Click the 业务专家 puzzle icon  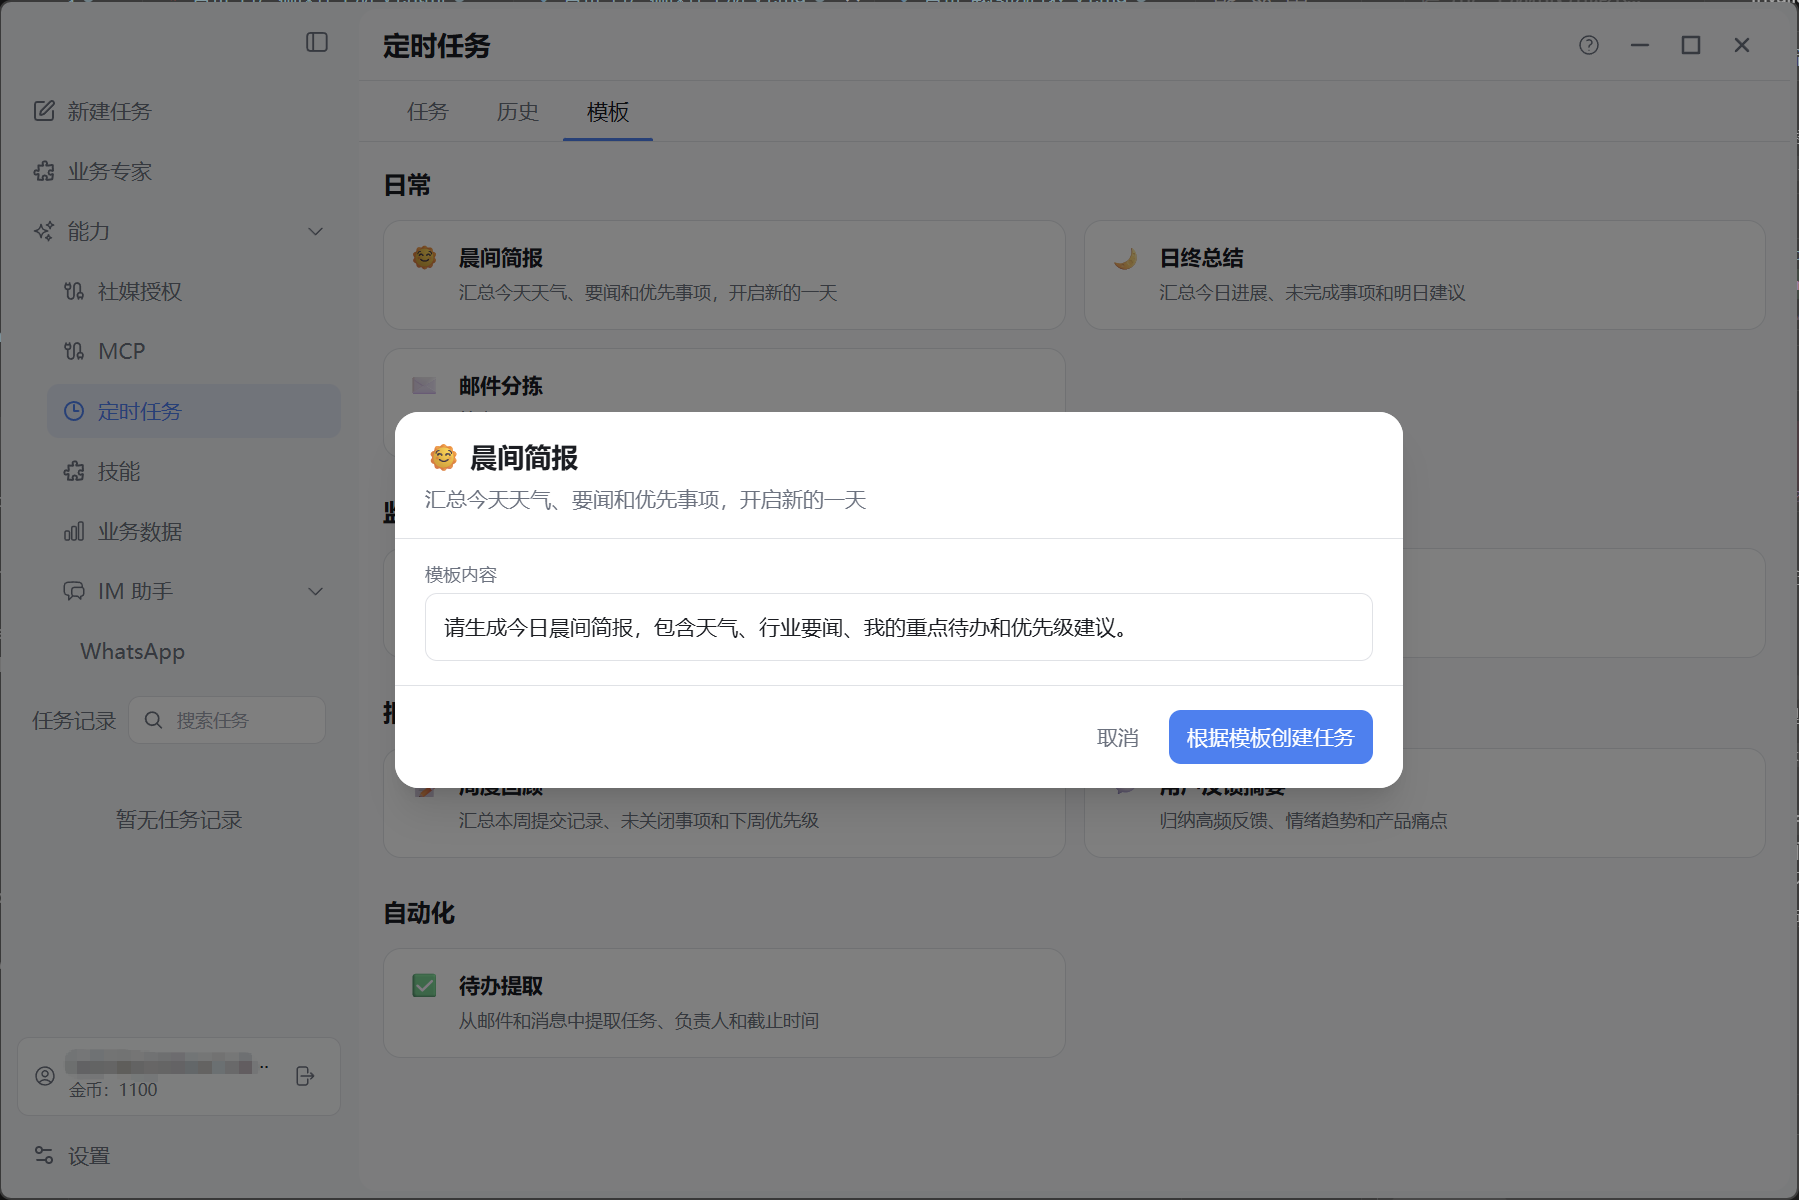44,171
